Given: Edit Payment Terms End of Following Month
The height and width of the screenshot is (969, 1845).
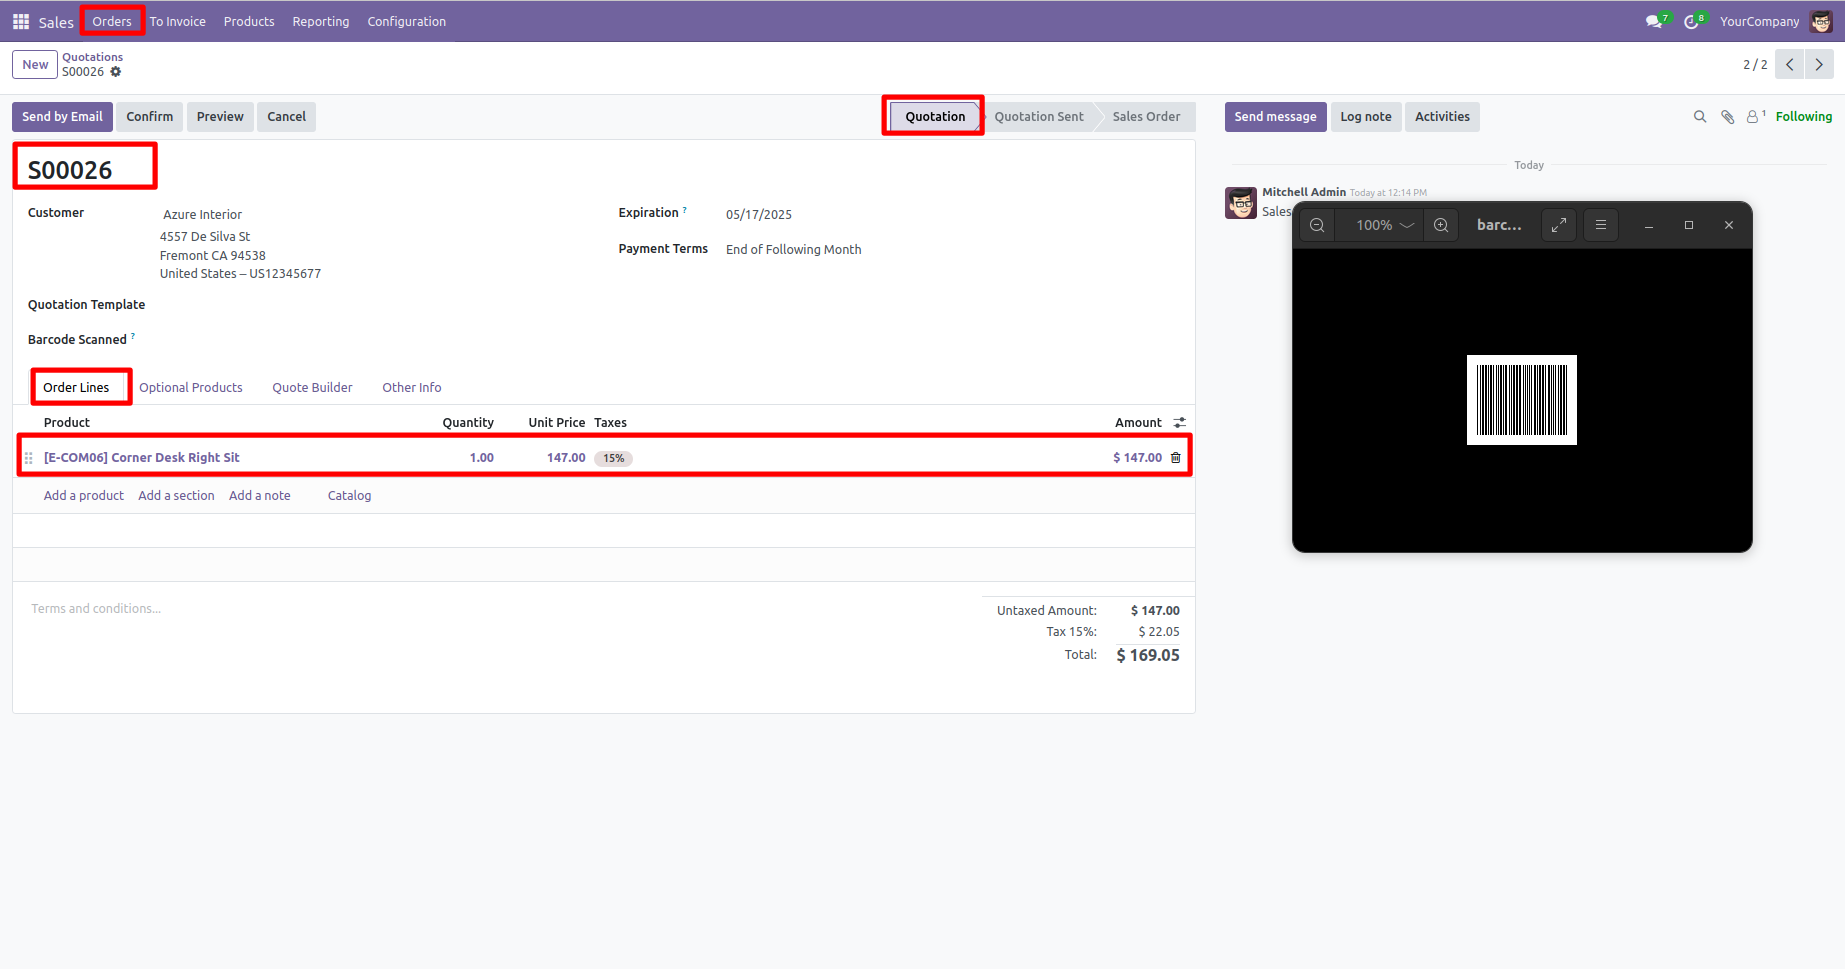Looking at the screenshot, I should tap(794, 250).
